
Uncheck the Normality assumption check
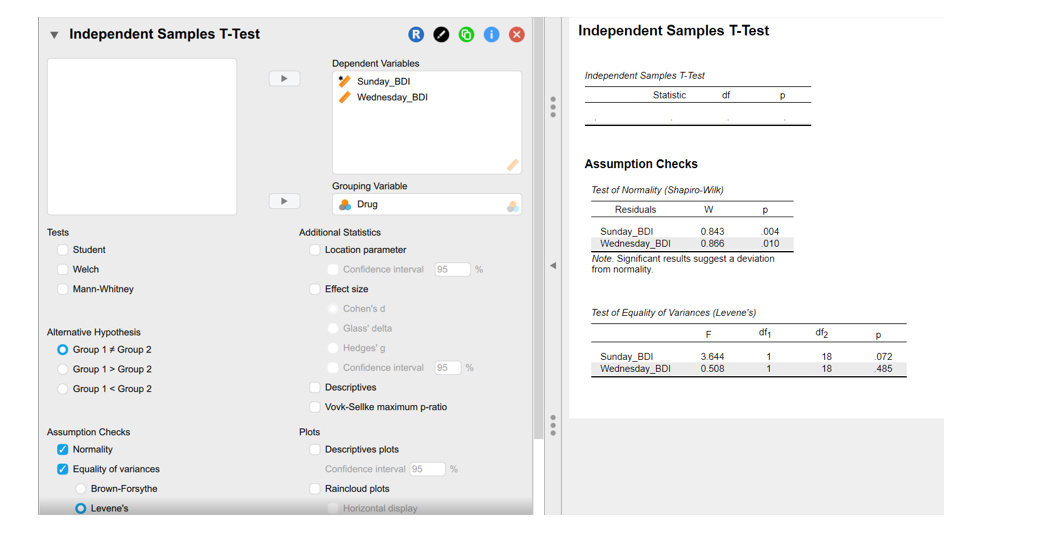(63, 450)
